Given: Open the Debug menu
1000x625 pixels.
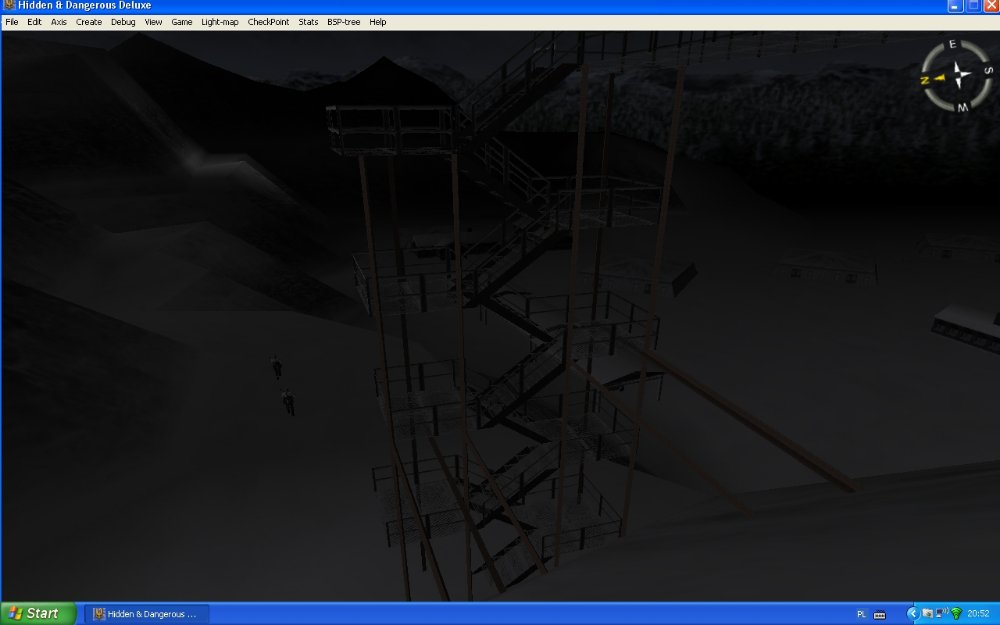Looking at the screenshot, I should click(123, 22).
